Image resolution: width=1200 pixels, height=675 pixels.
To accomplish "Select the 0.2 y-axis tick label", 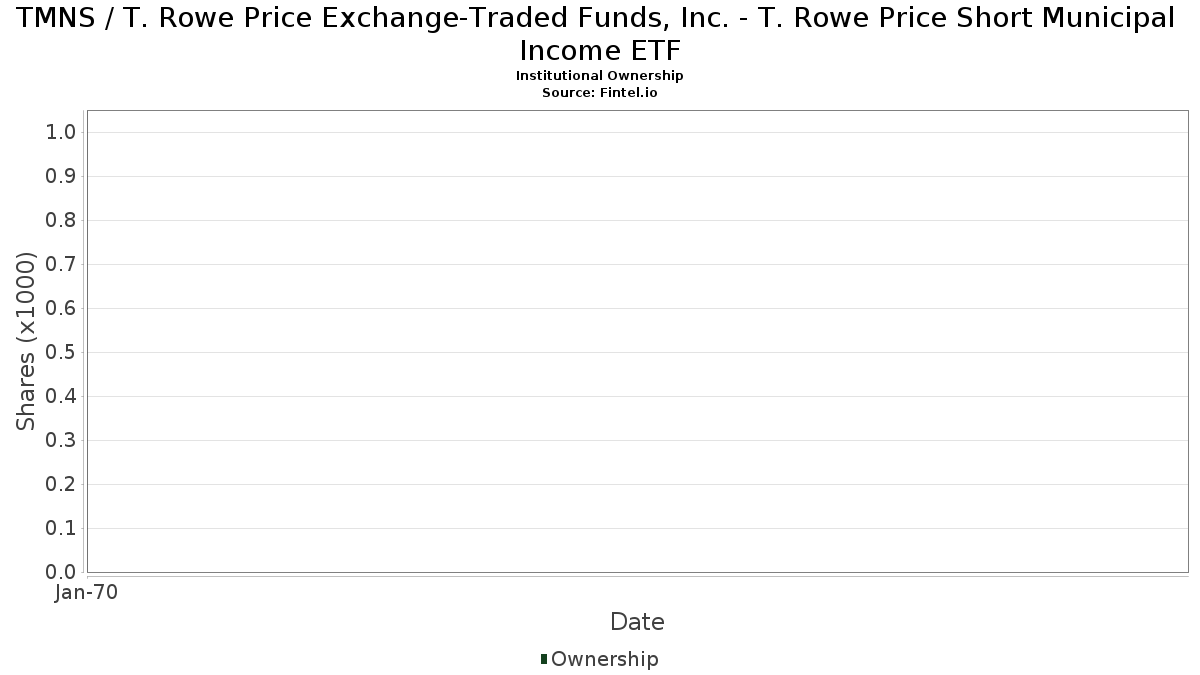I will pos(61,485).
